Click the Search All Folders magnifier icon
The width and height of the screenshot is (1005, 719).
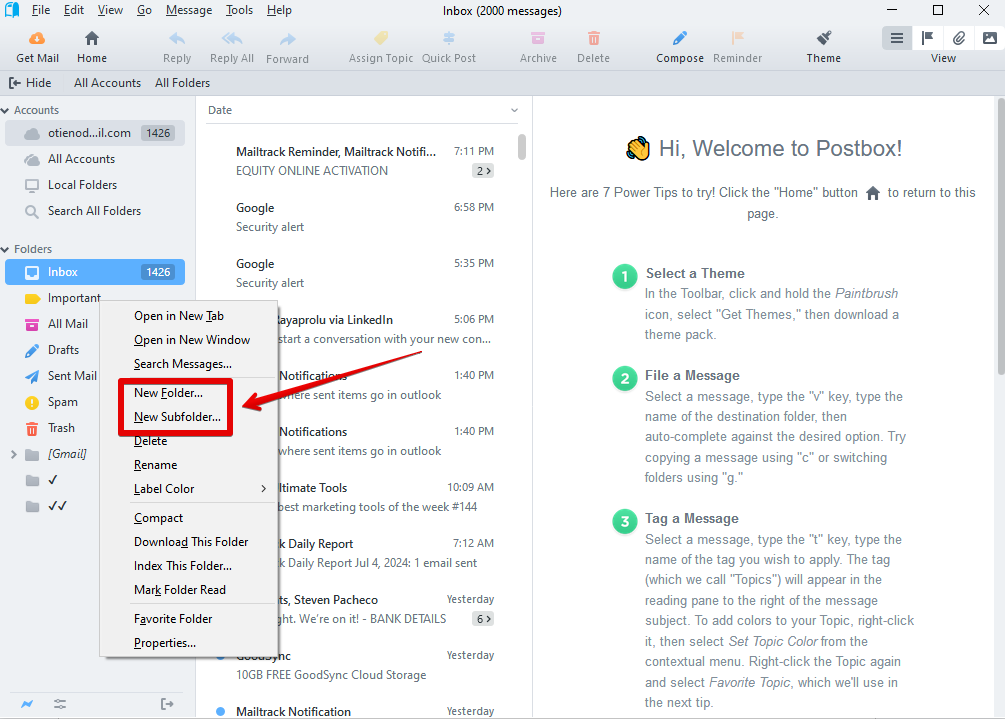click(x=31, y=211)
